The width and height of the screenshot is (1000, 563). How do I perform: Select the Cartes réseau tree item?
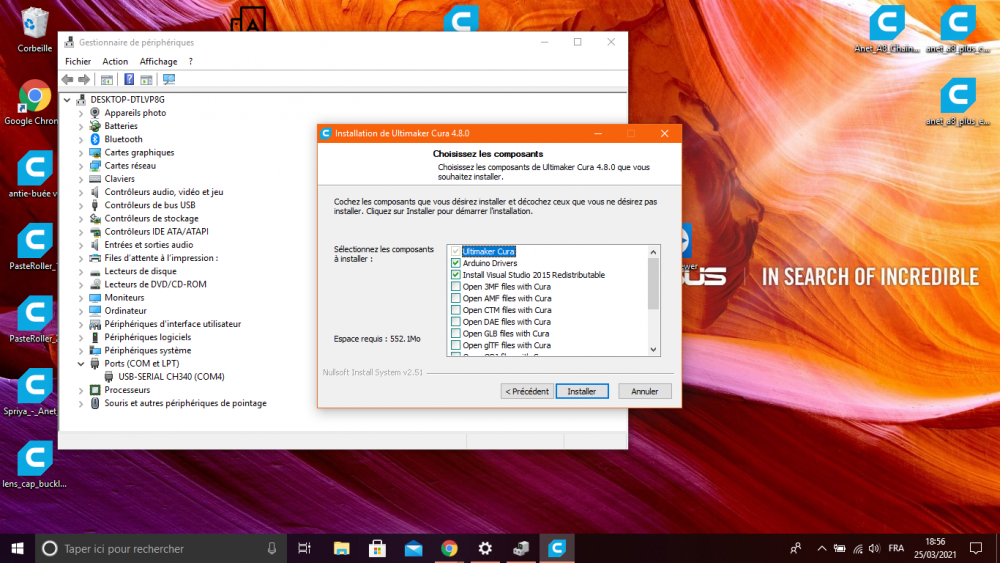pos(130,166)
